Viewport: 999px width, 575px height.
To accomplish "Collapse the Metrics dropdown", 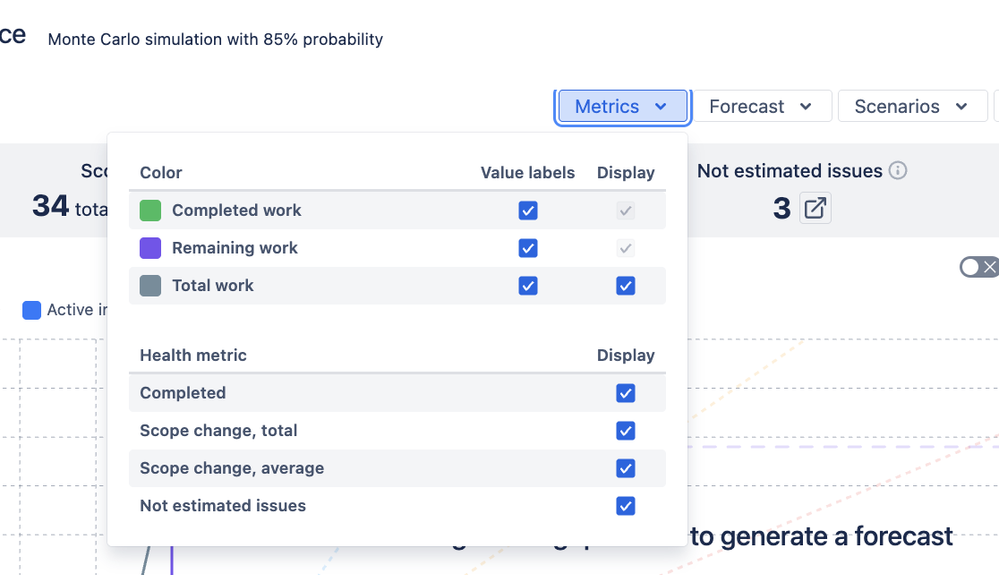I will point(622,107).
